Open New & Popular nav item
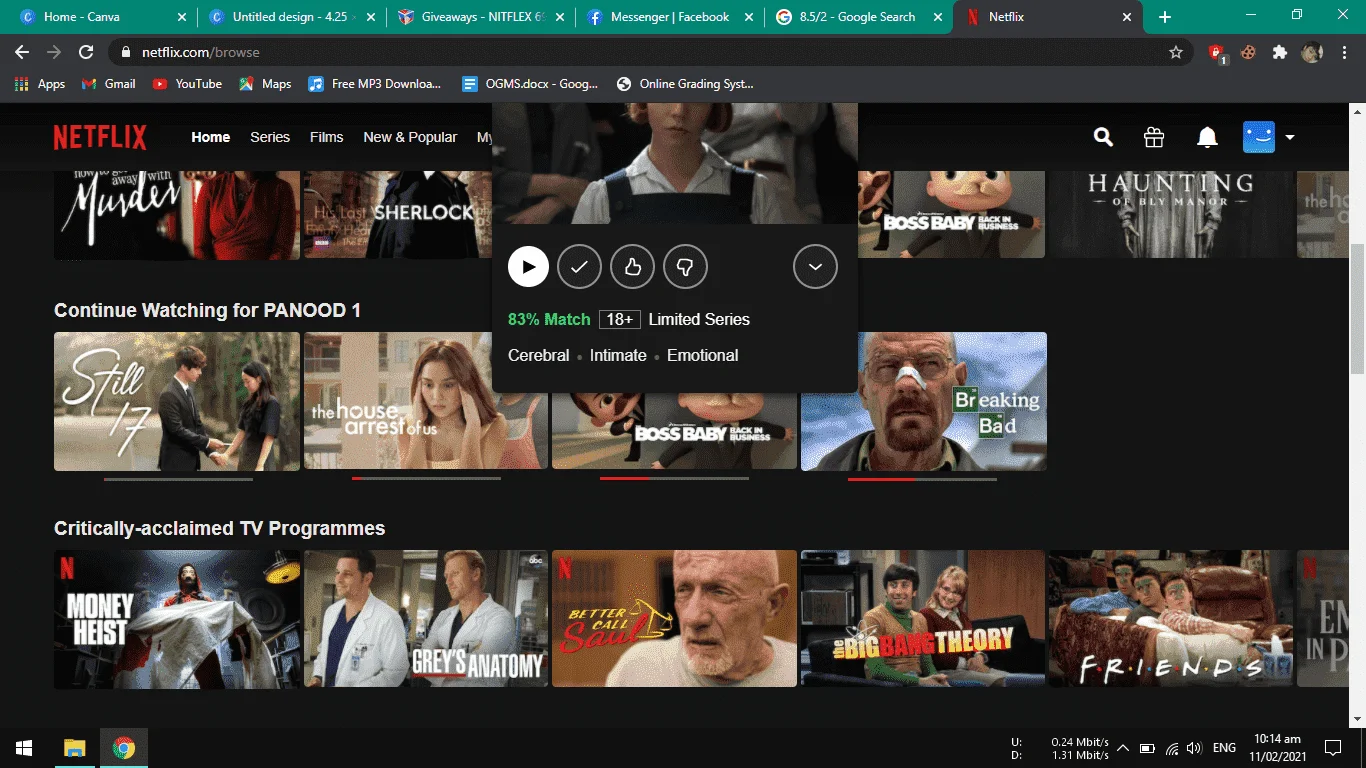The image size is (1366, 768). pyautogui.click(x=410, y=137)
